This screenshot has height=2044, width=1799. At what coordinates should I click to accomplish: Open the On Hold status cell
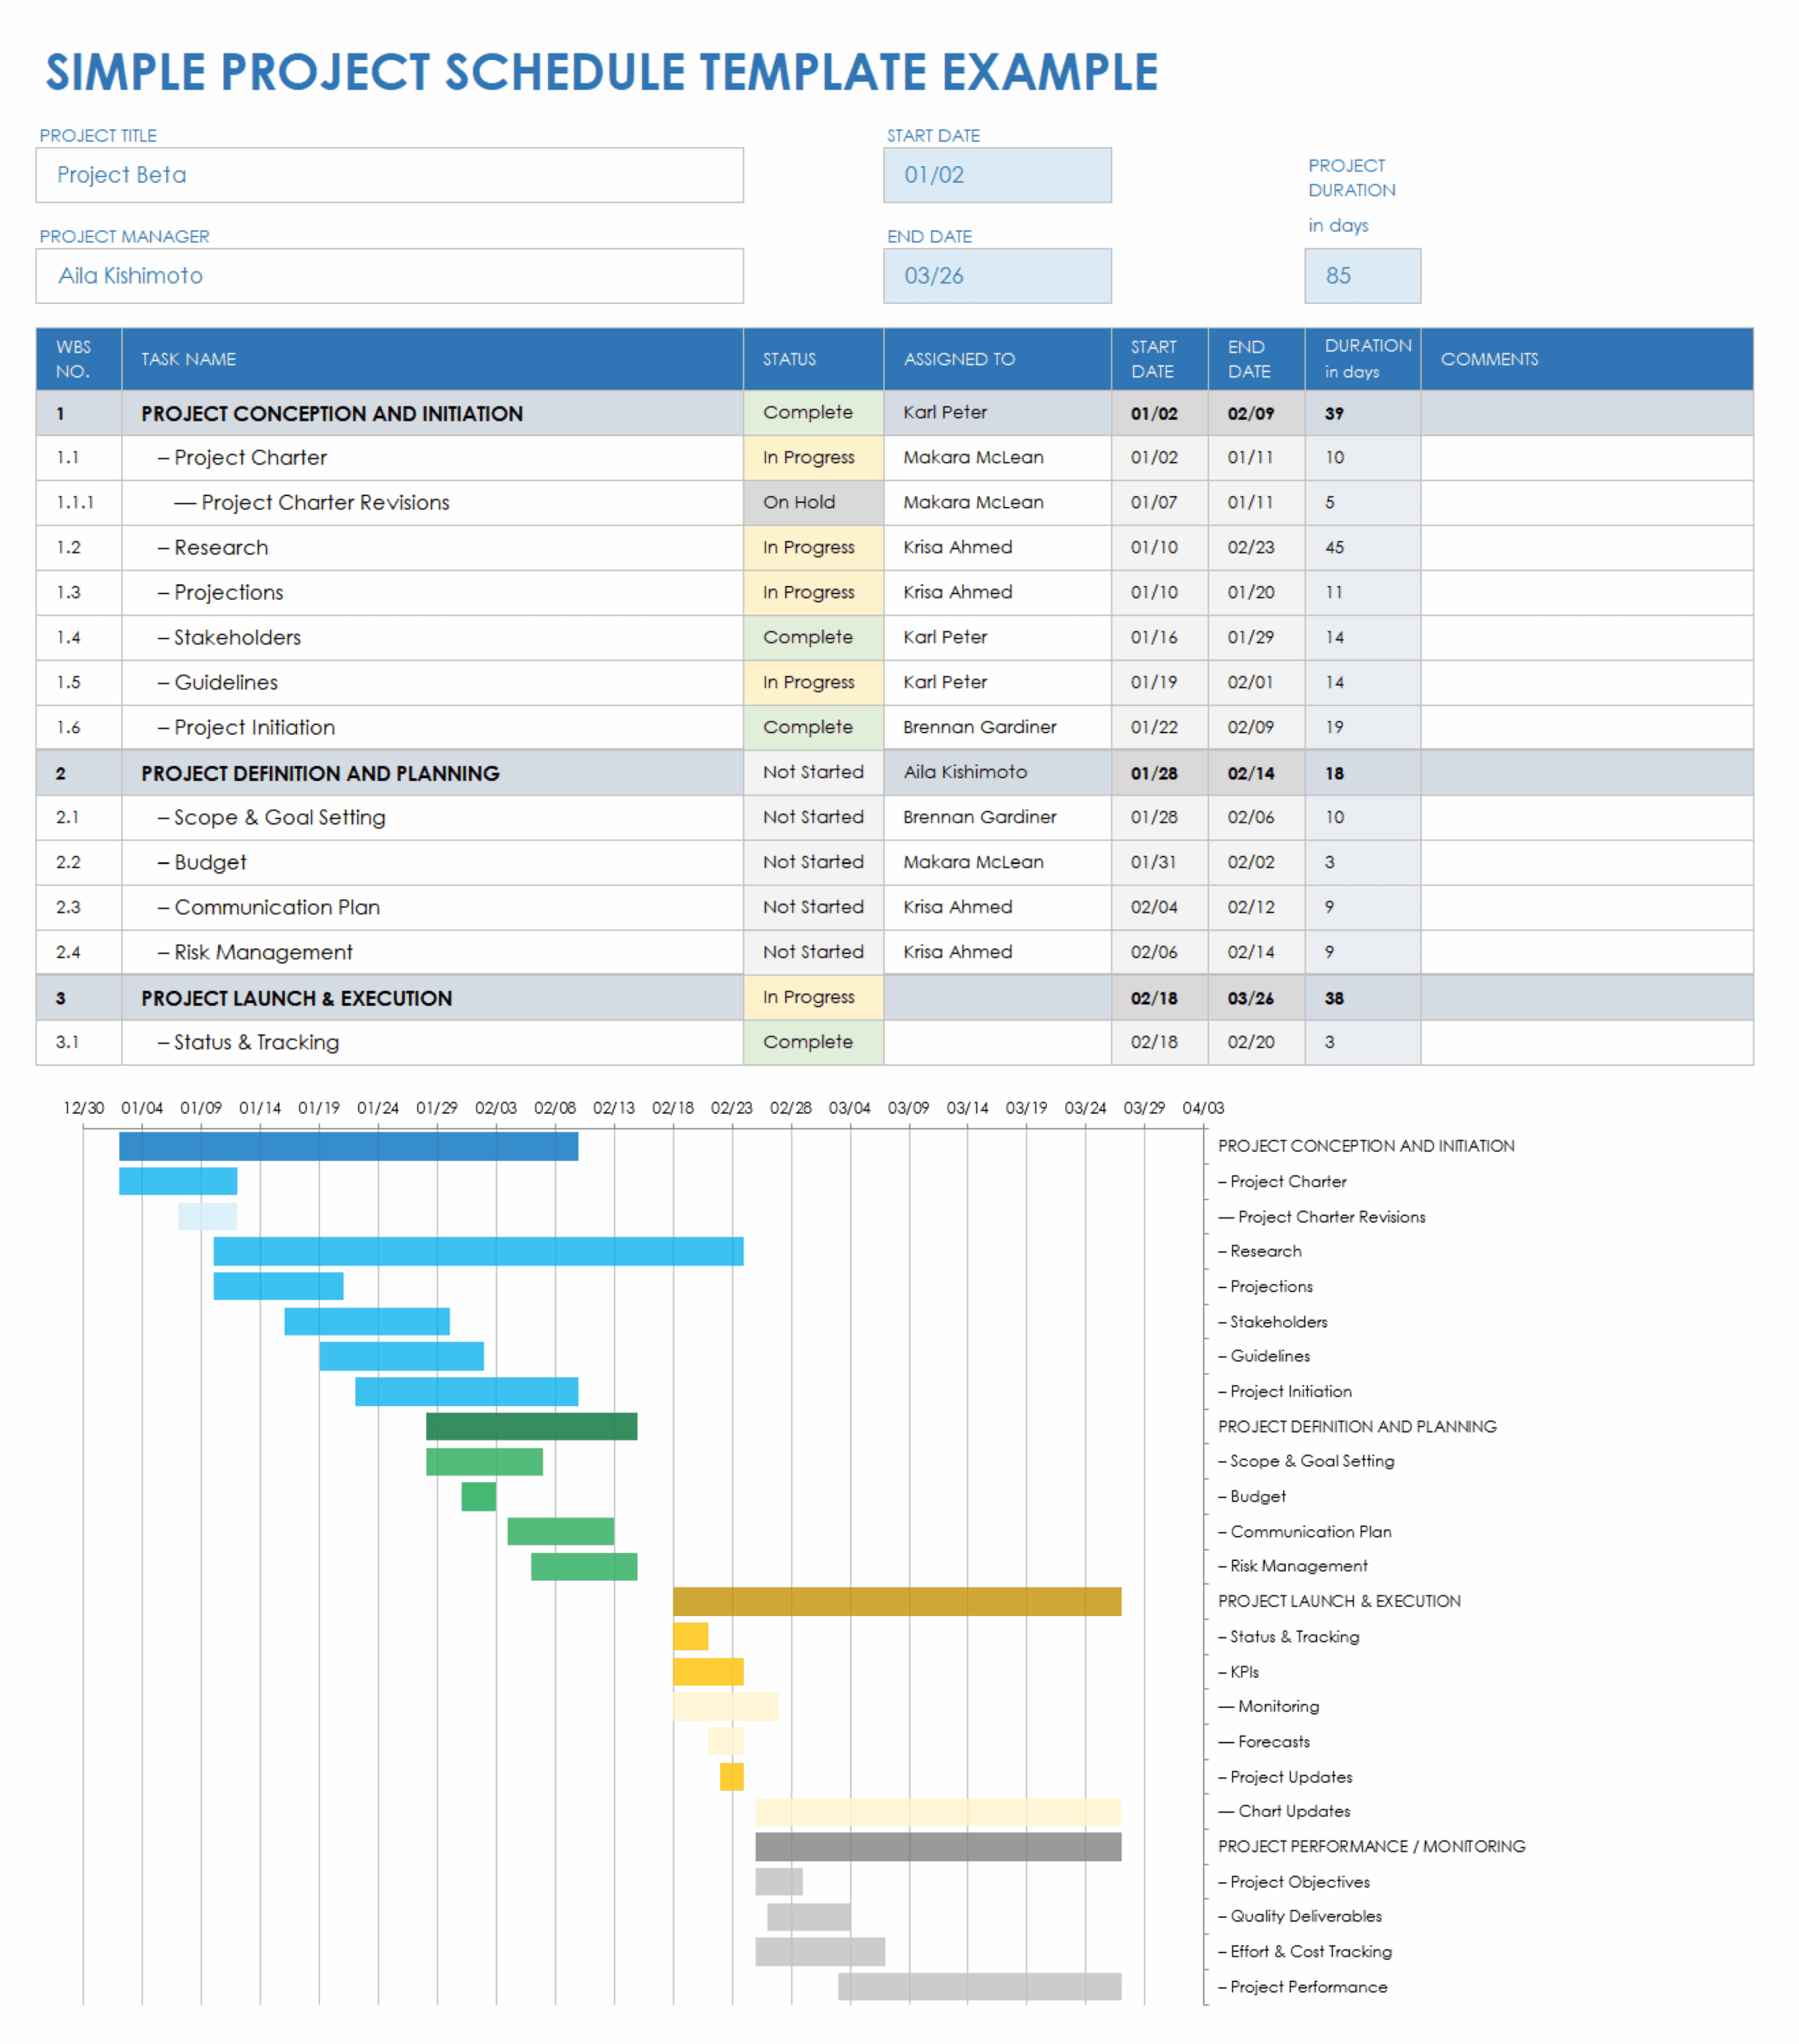[x=812, y=502]
